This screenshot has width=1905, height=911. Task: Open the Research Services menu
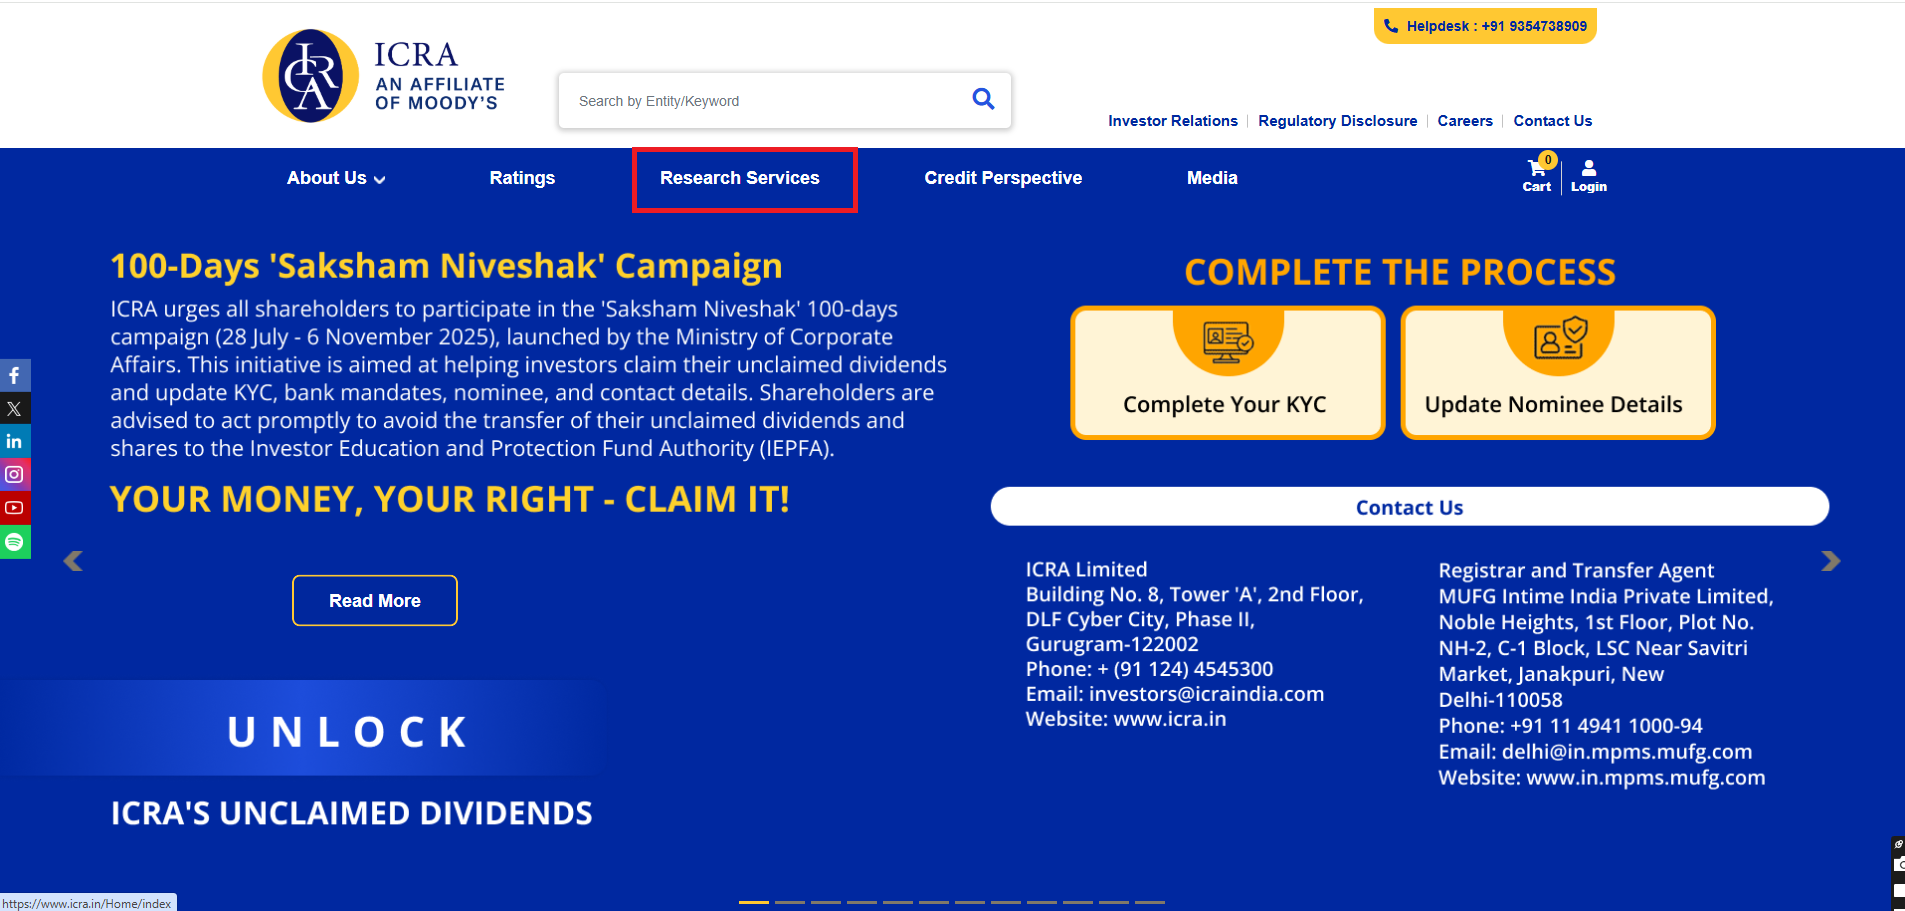point(740,178)
